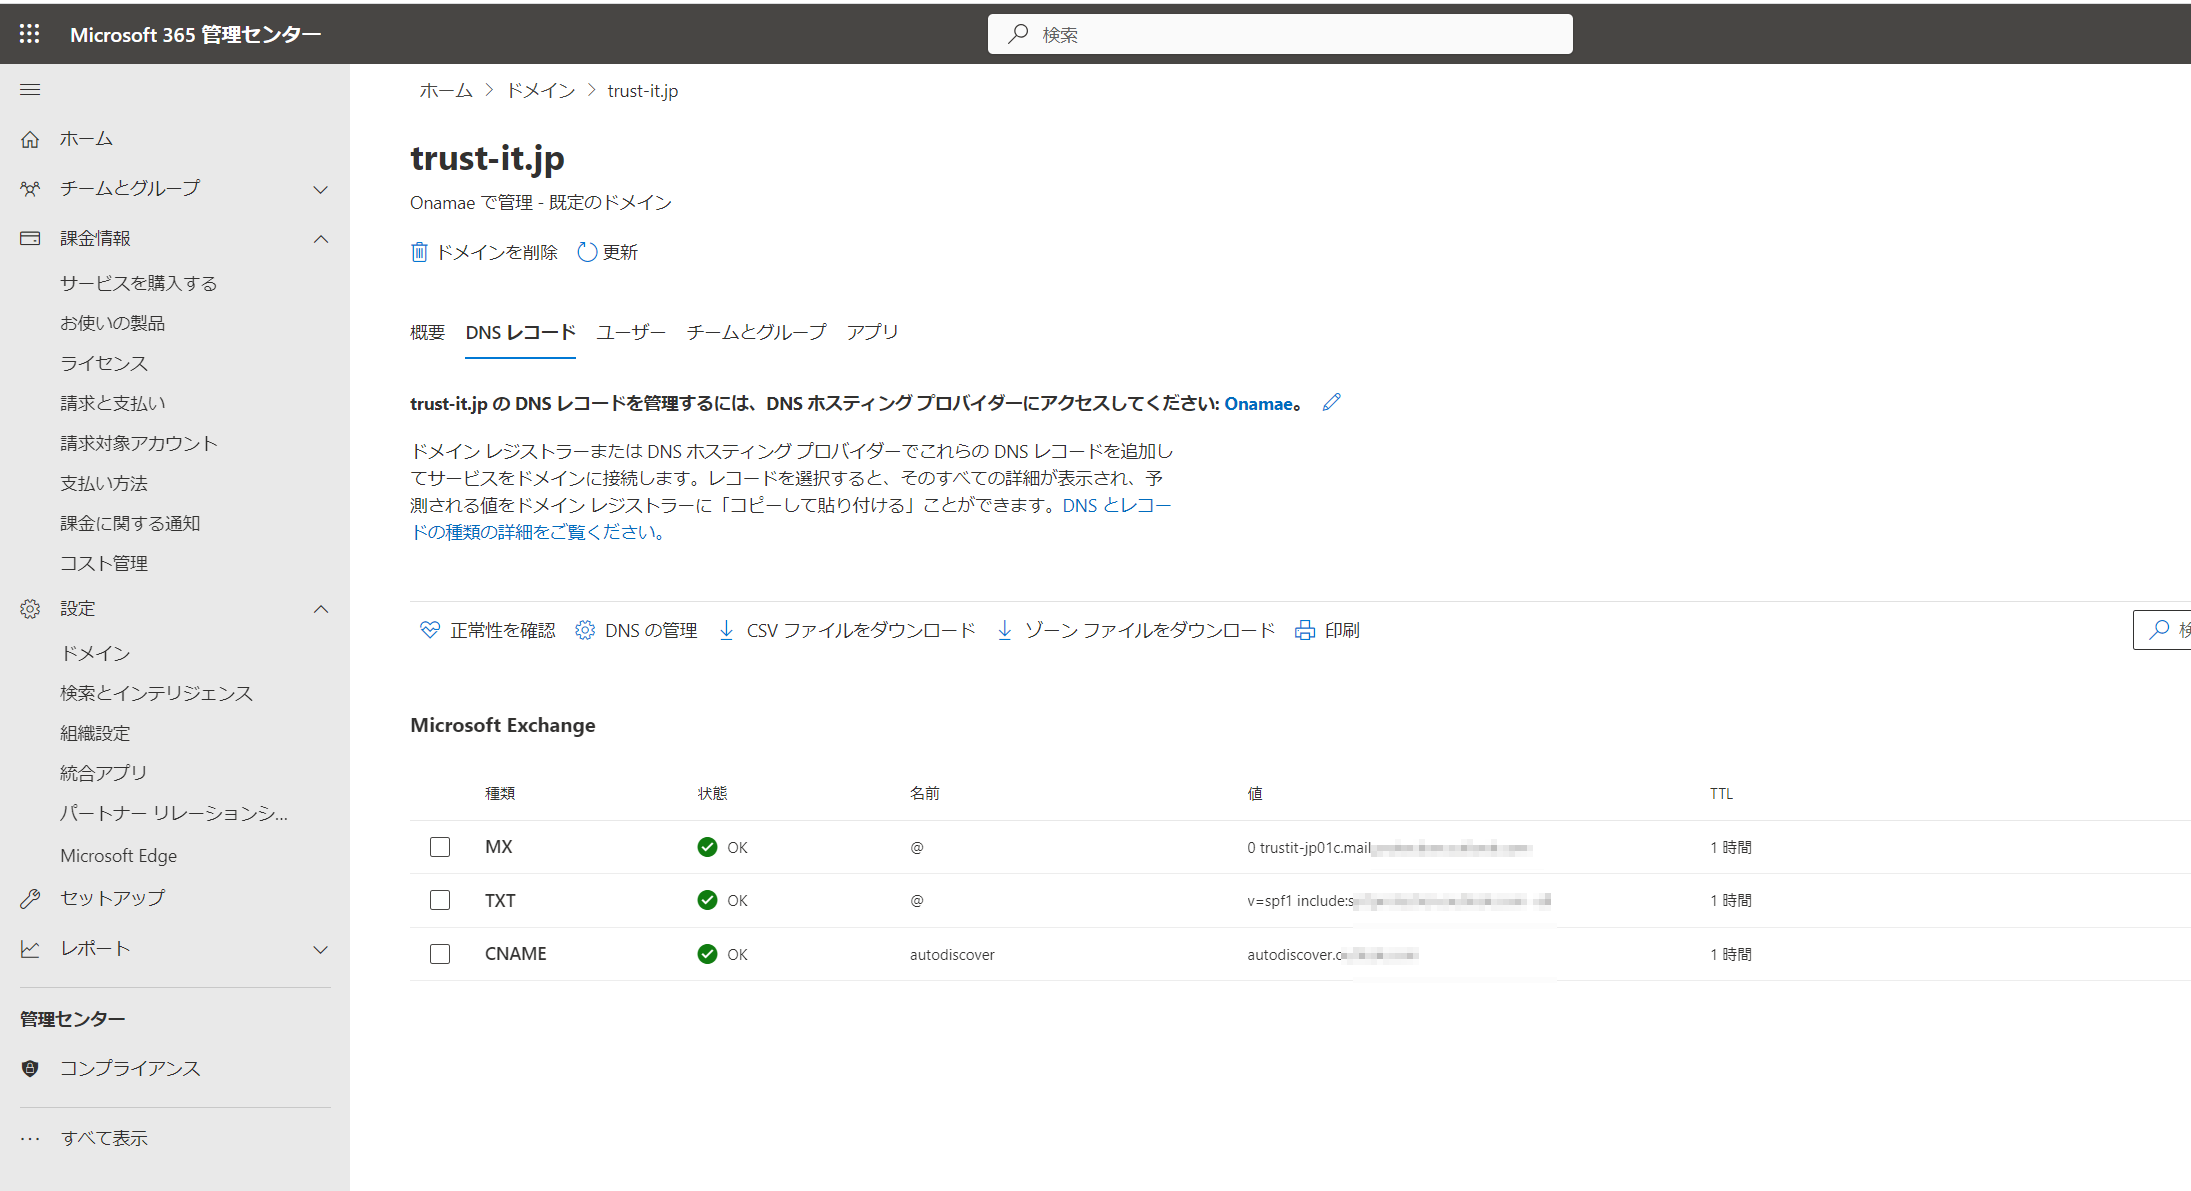Click the printer icon
This screenshot has width=2191, height=1191.
(1305, 630)
